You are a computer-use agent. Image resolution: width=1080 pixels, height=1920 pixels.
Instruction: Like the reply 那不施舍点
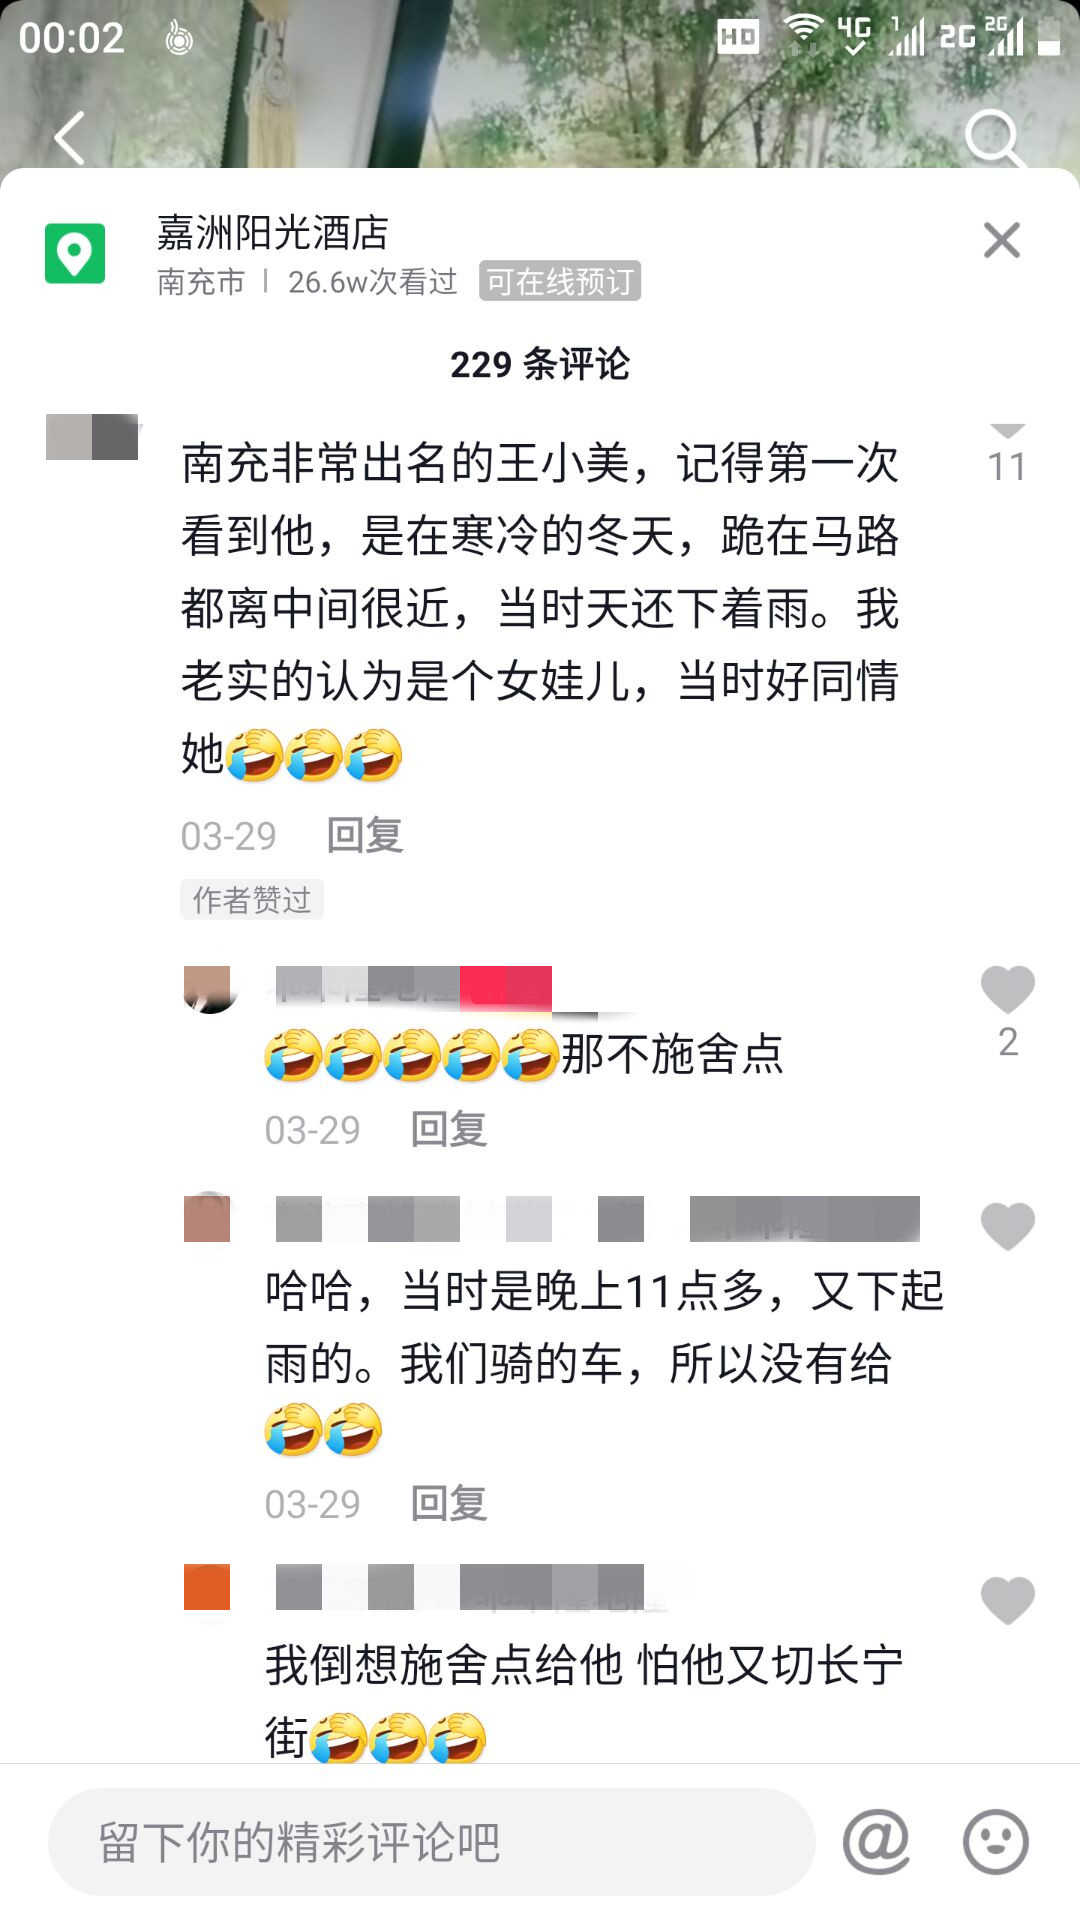point(1007,990)
